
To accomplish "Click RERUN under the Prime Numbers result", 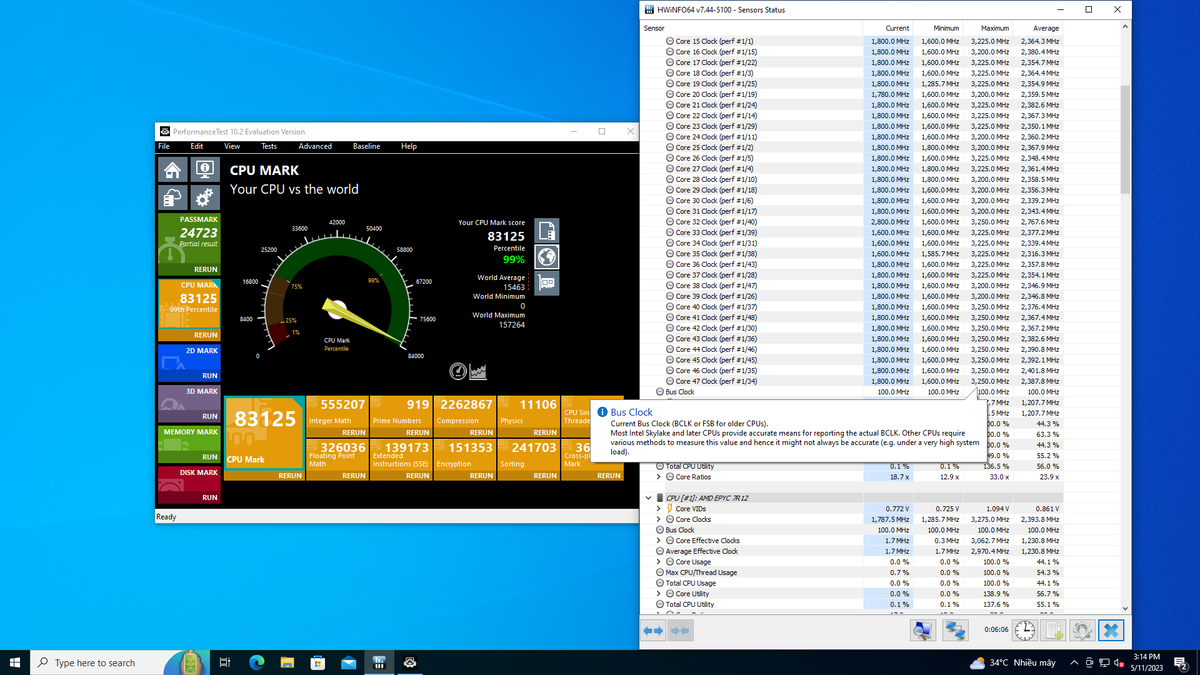I will click(x=417, y=433).
